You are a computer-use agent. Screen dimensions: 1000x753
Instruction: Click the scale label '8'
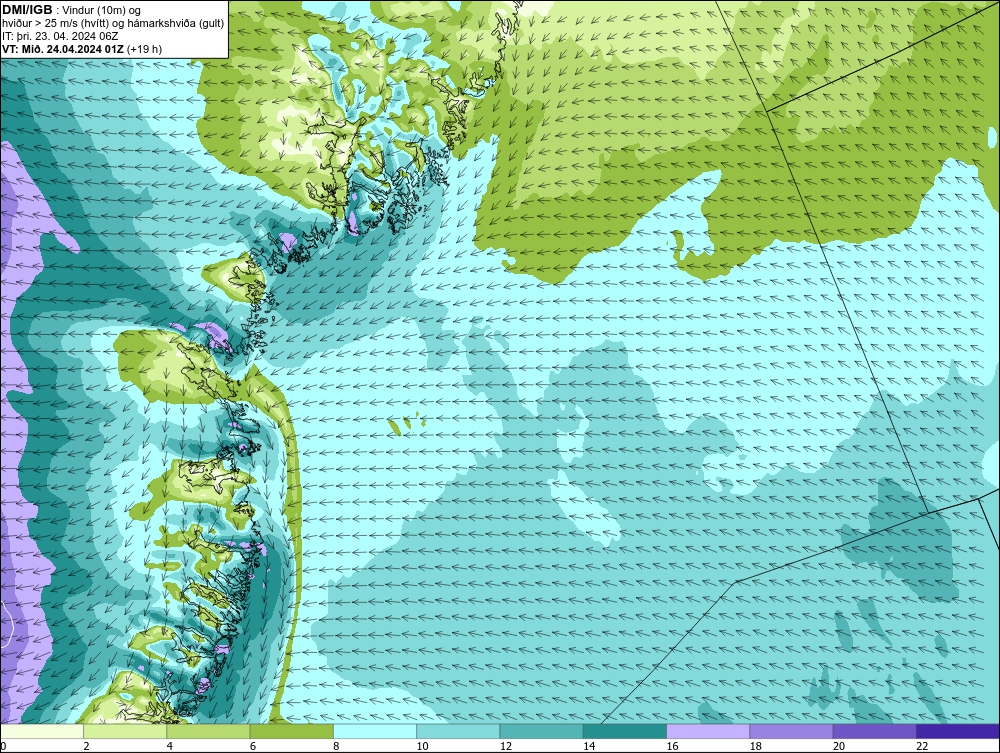tap(336, 746)
